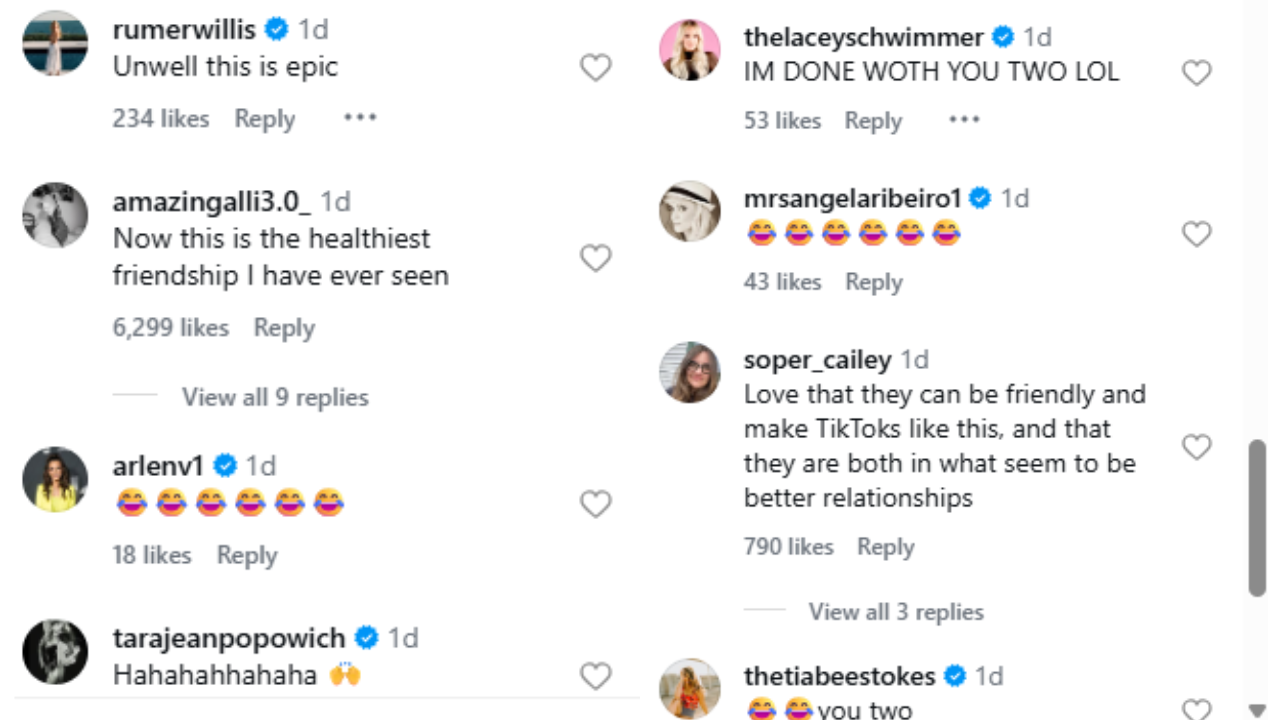Open more options for rumerwillis's comment
Screen dimensions: 1280x720
[359, 118]
